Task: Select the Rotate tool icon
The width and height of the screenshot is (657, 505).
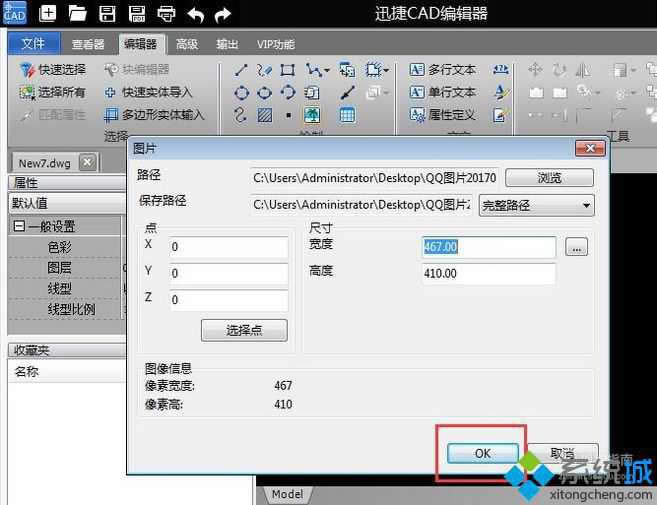Action: point(559,70)
